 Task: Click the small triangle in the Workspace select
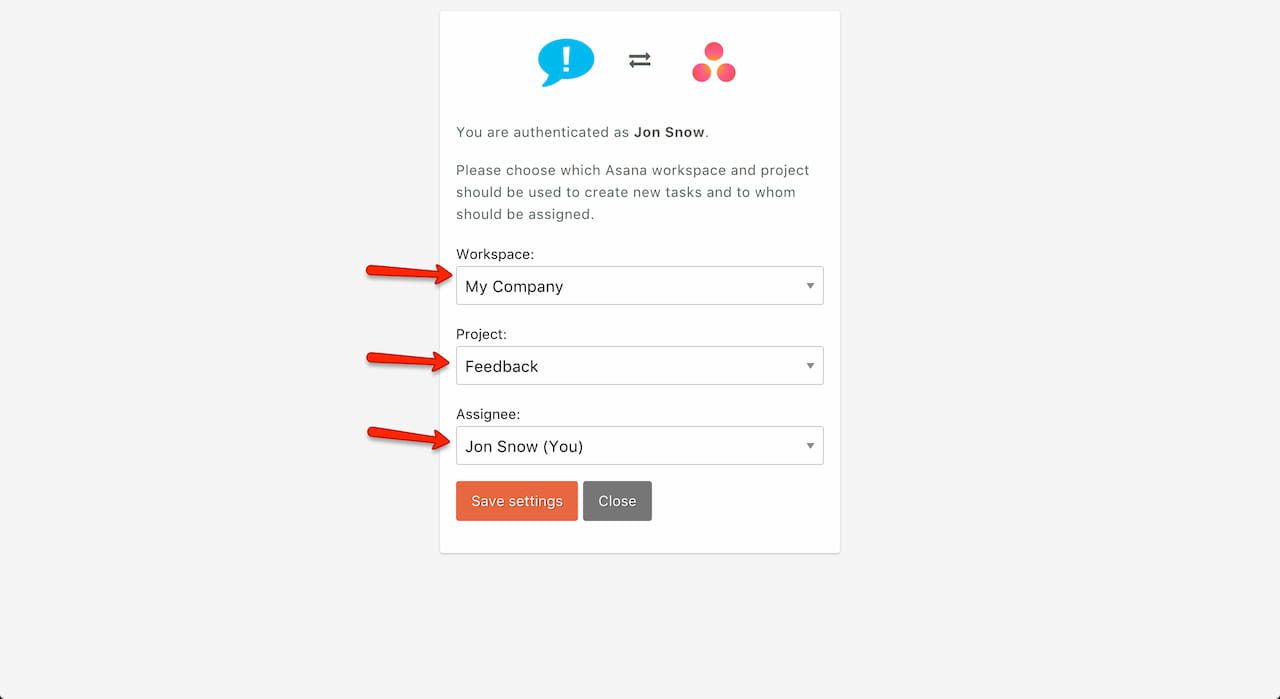[x=810, y=286]
